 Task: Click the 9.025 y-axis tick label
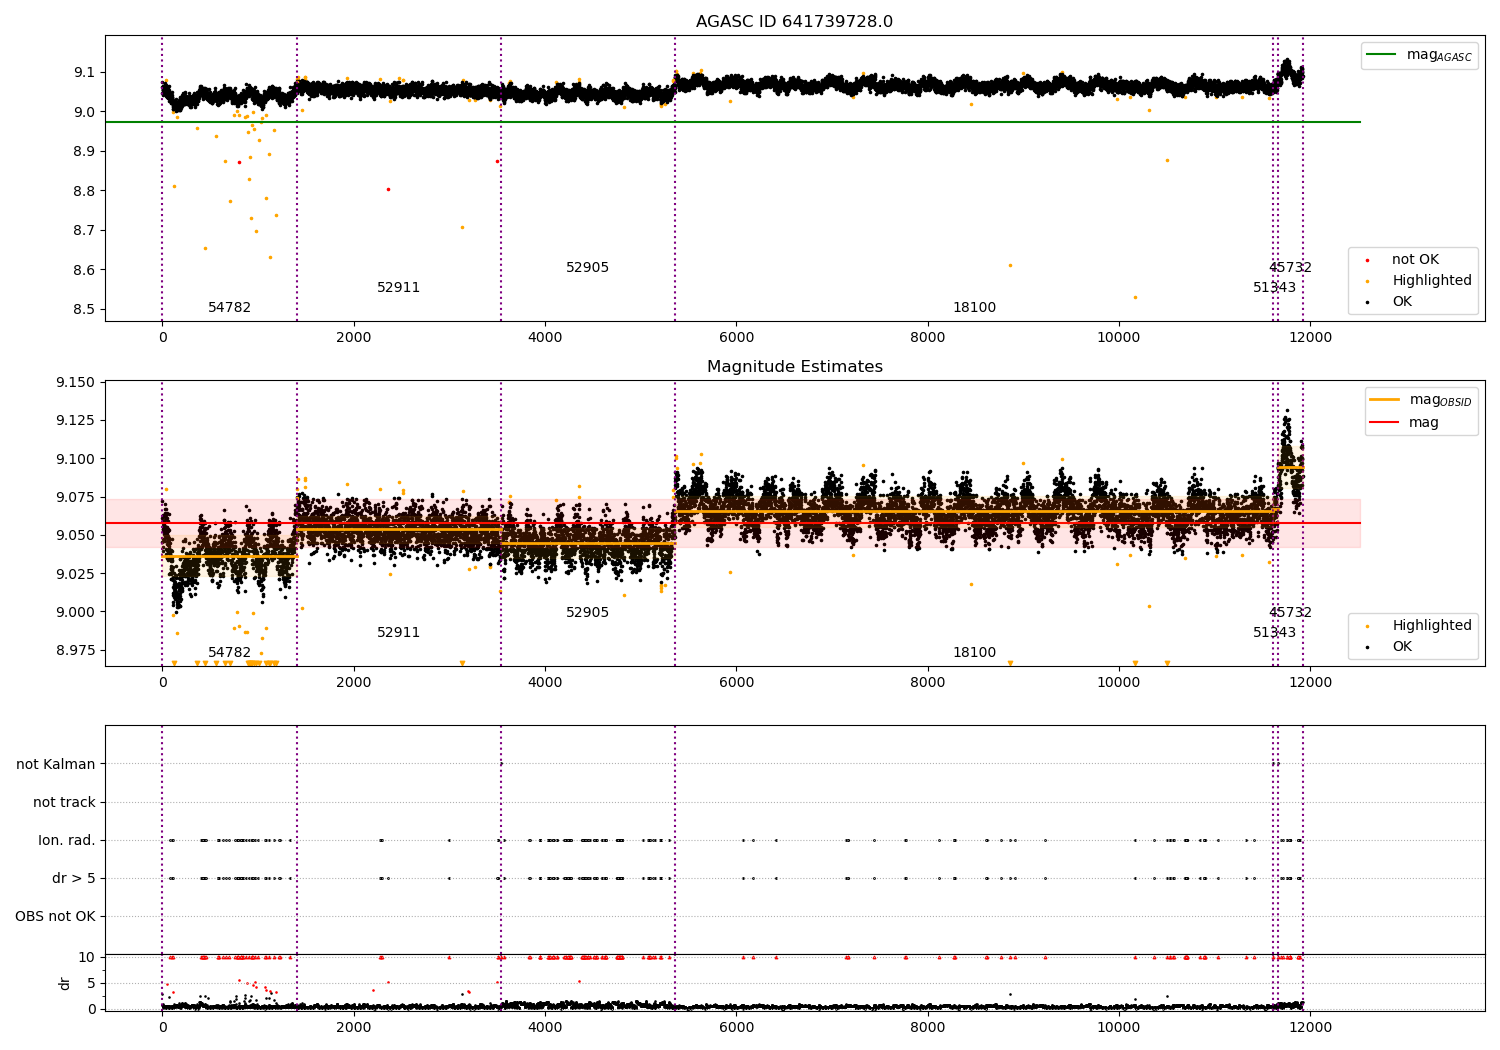click(76, 573)
